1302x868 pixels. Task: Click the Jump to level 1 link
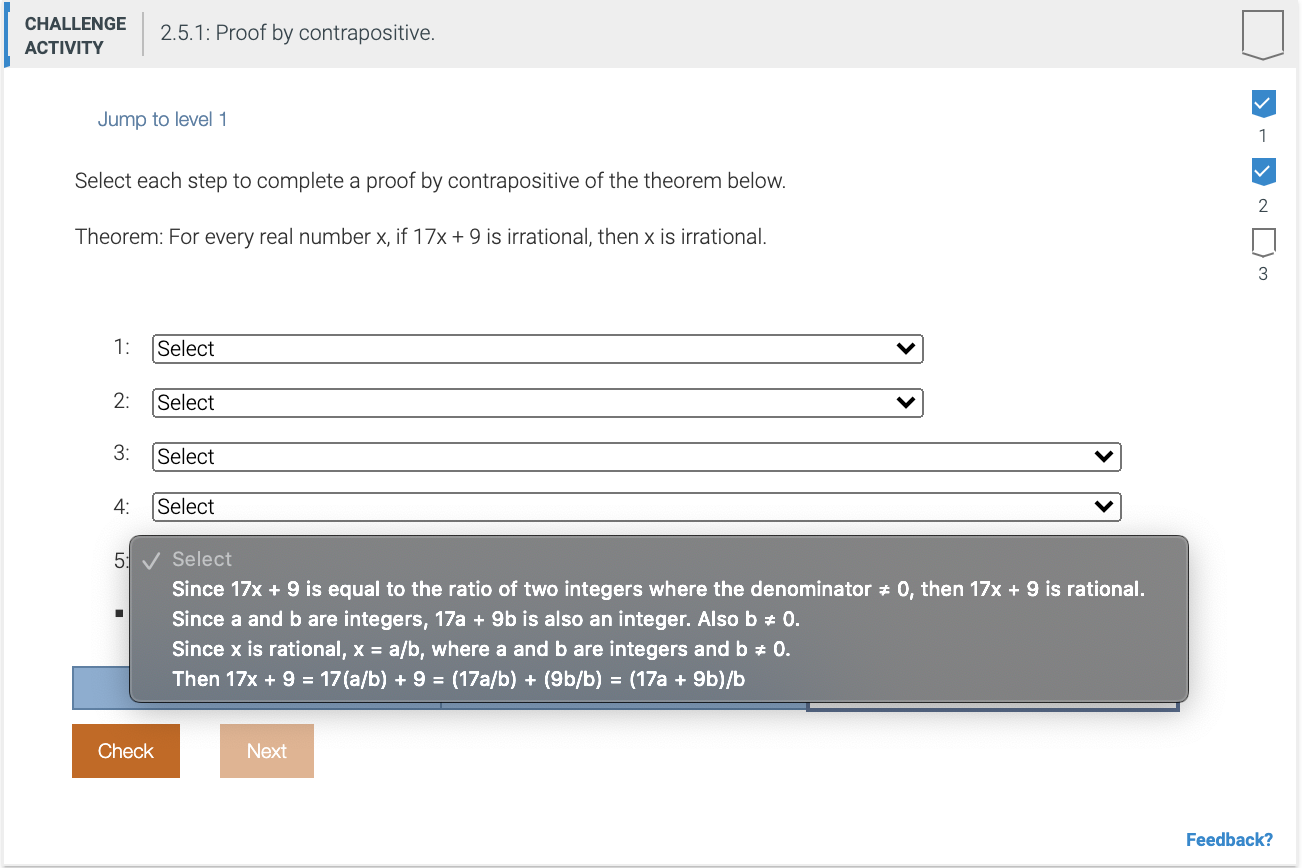(x=163, y=118)
